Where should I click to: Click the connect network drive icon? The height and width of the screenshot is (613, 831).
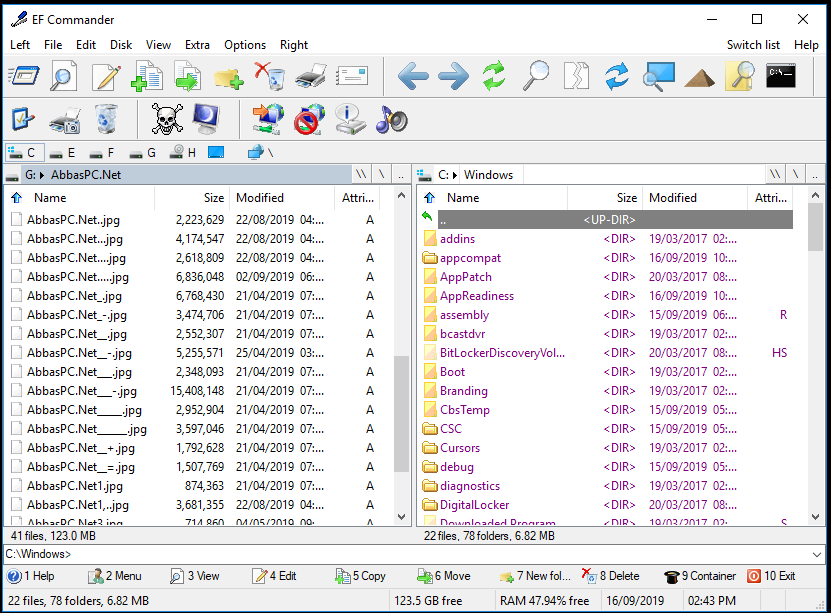tap(268, 119)
